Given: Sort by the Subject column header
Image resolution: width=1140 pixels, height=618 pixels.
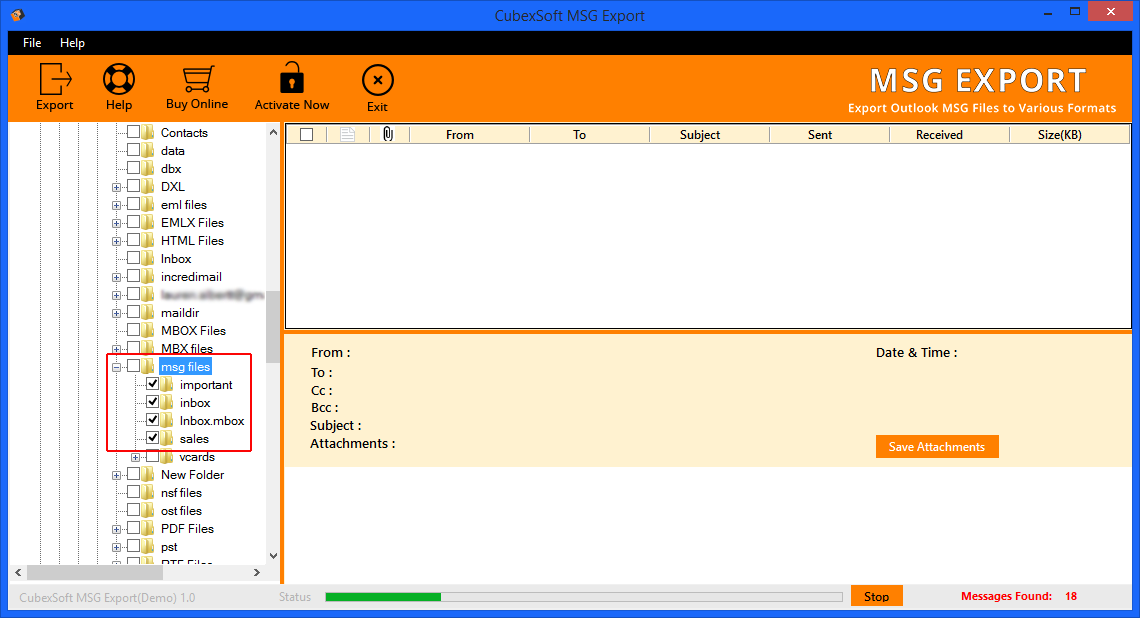Looking at the screenshot, I should pyautogui.click(x=699, y=135).
